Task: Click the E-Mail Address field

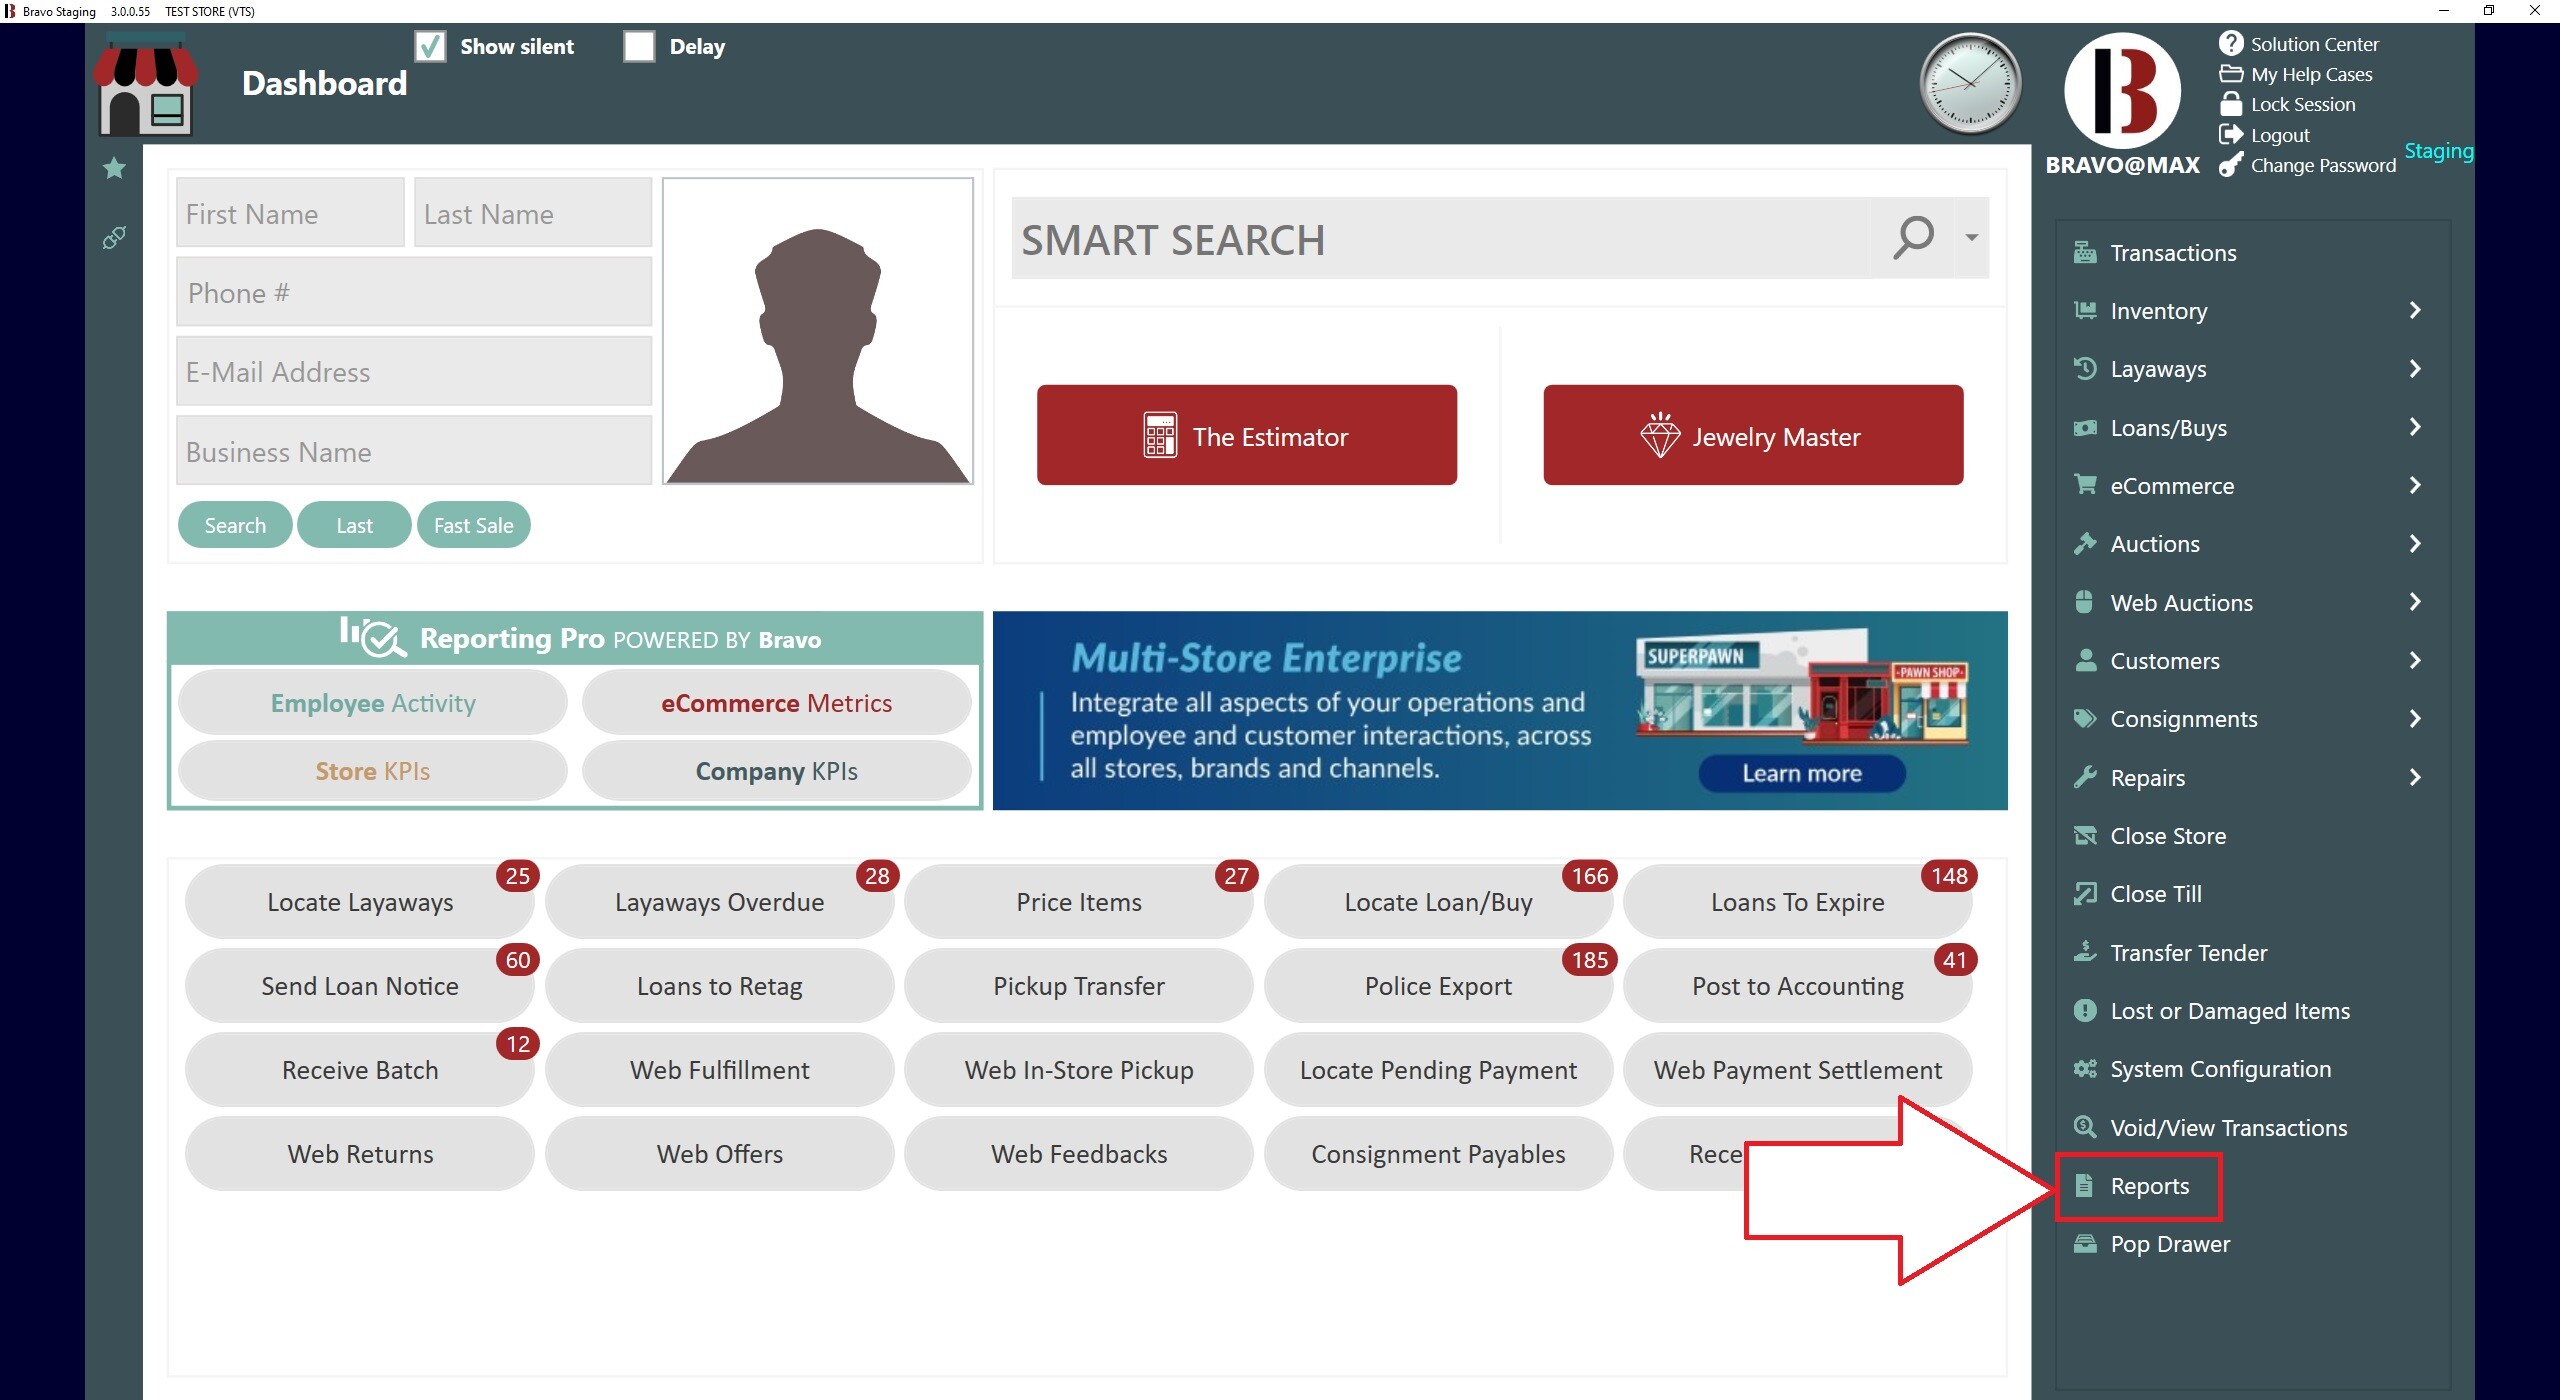Action: (414, 371)
